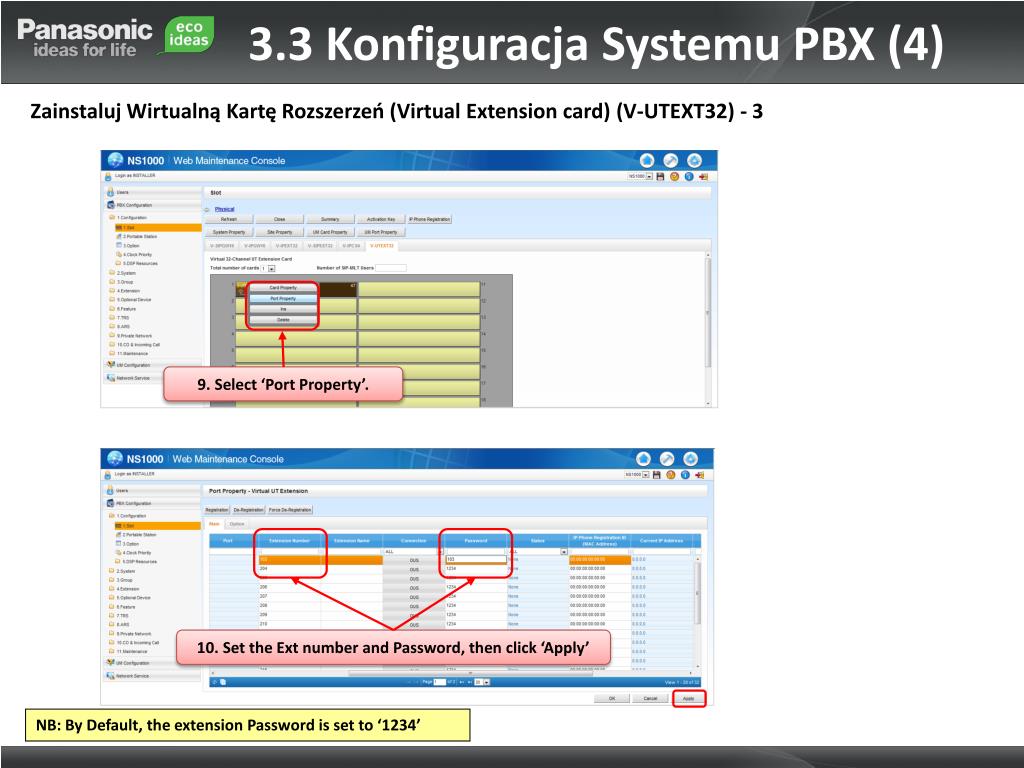The width and height of the screenshot is (1024, 768).
Task: Click the blue info icon in Slot console toolbar
Action: point(689,176)
